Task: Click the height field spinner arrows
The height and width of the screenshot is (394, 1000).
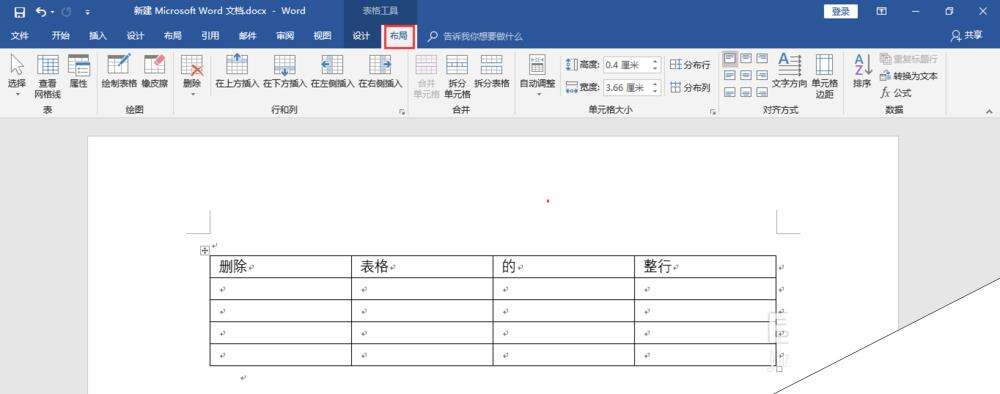Action: click(655, 65)
